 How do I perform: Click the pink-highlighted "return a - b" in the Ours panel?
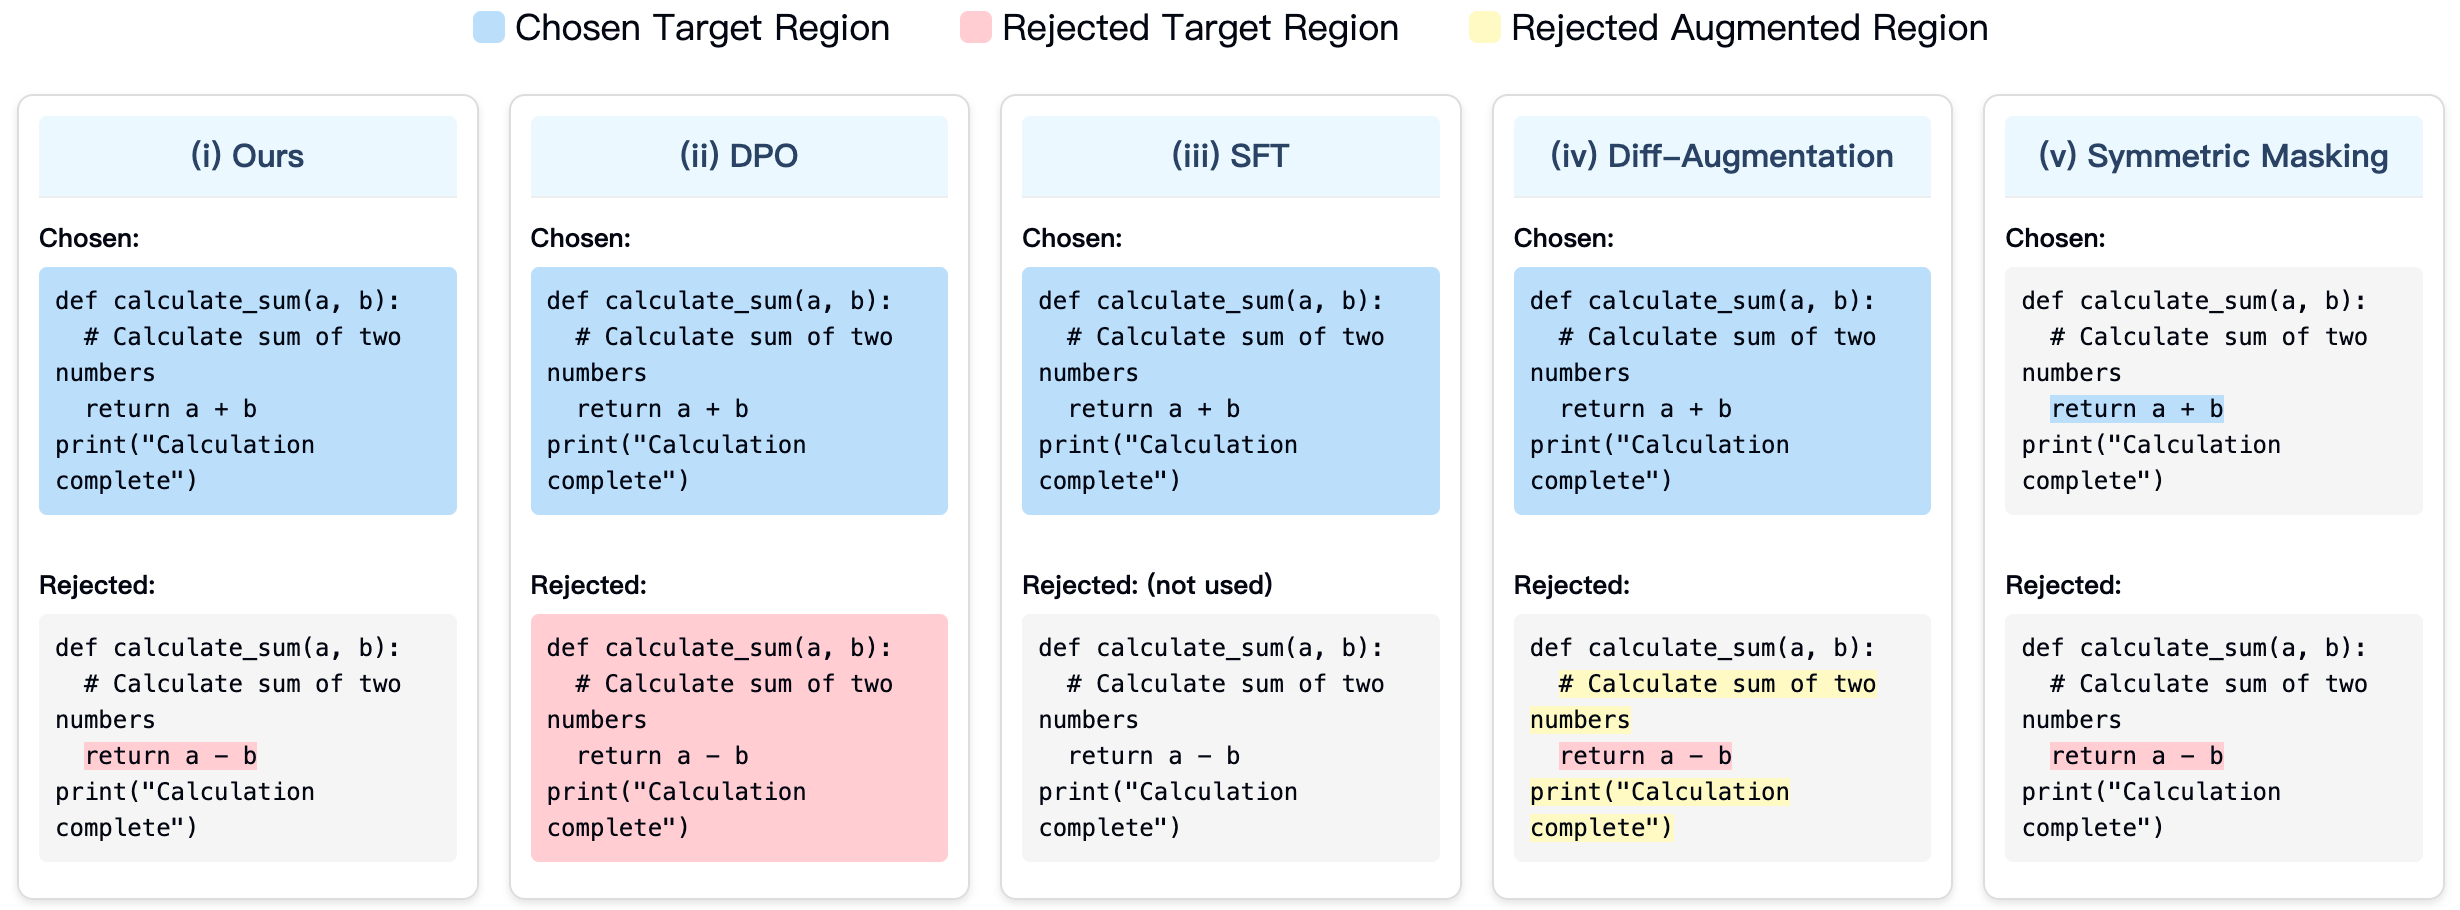coord(171,756)
